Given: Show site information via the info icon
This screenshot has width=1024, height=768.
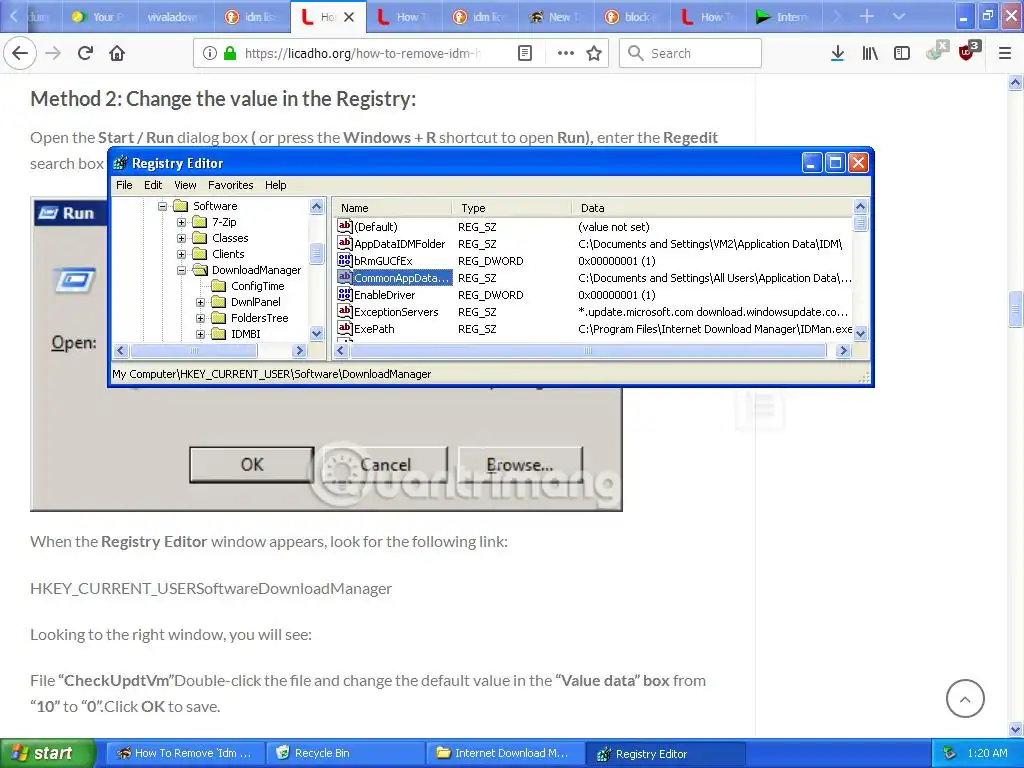Looking at the screenshot, I should pos(210,53).
